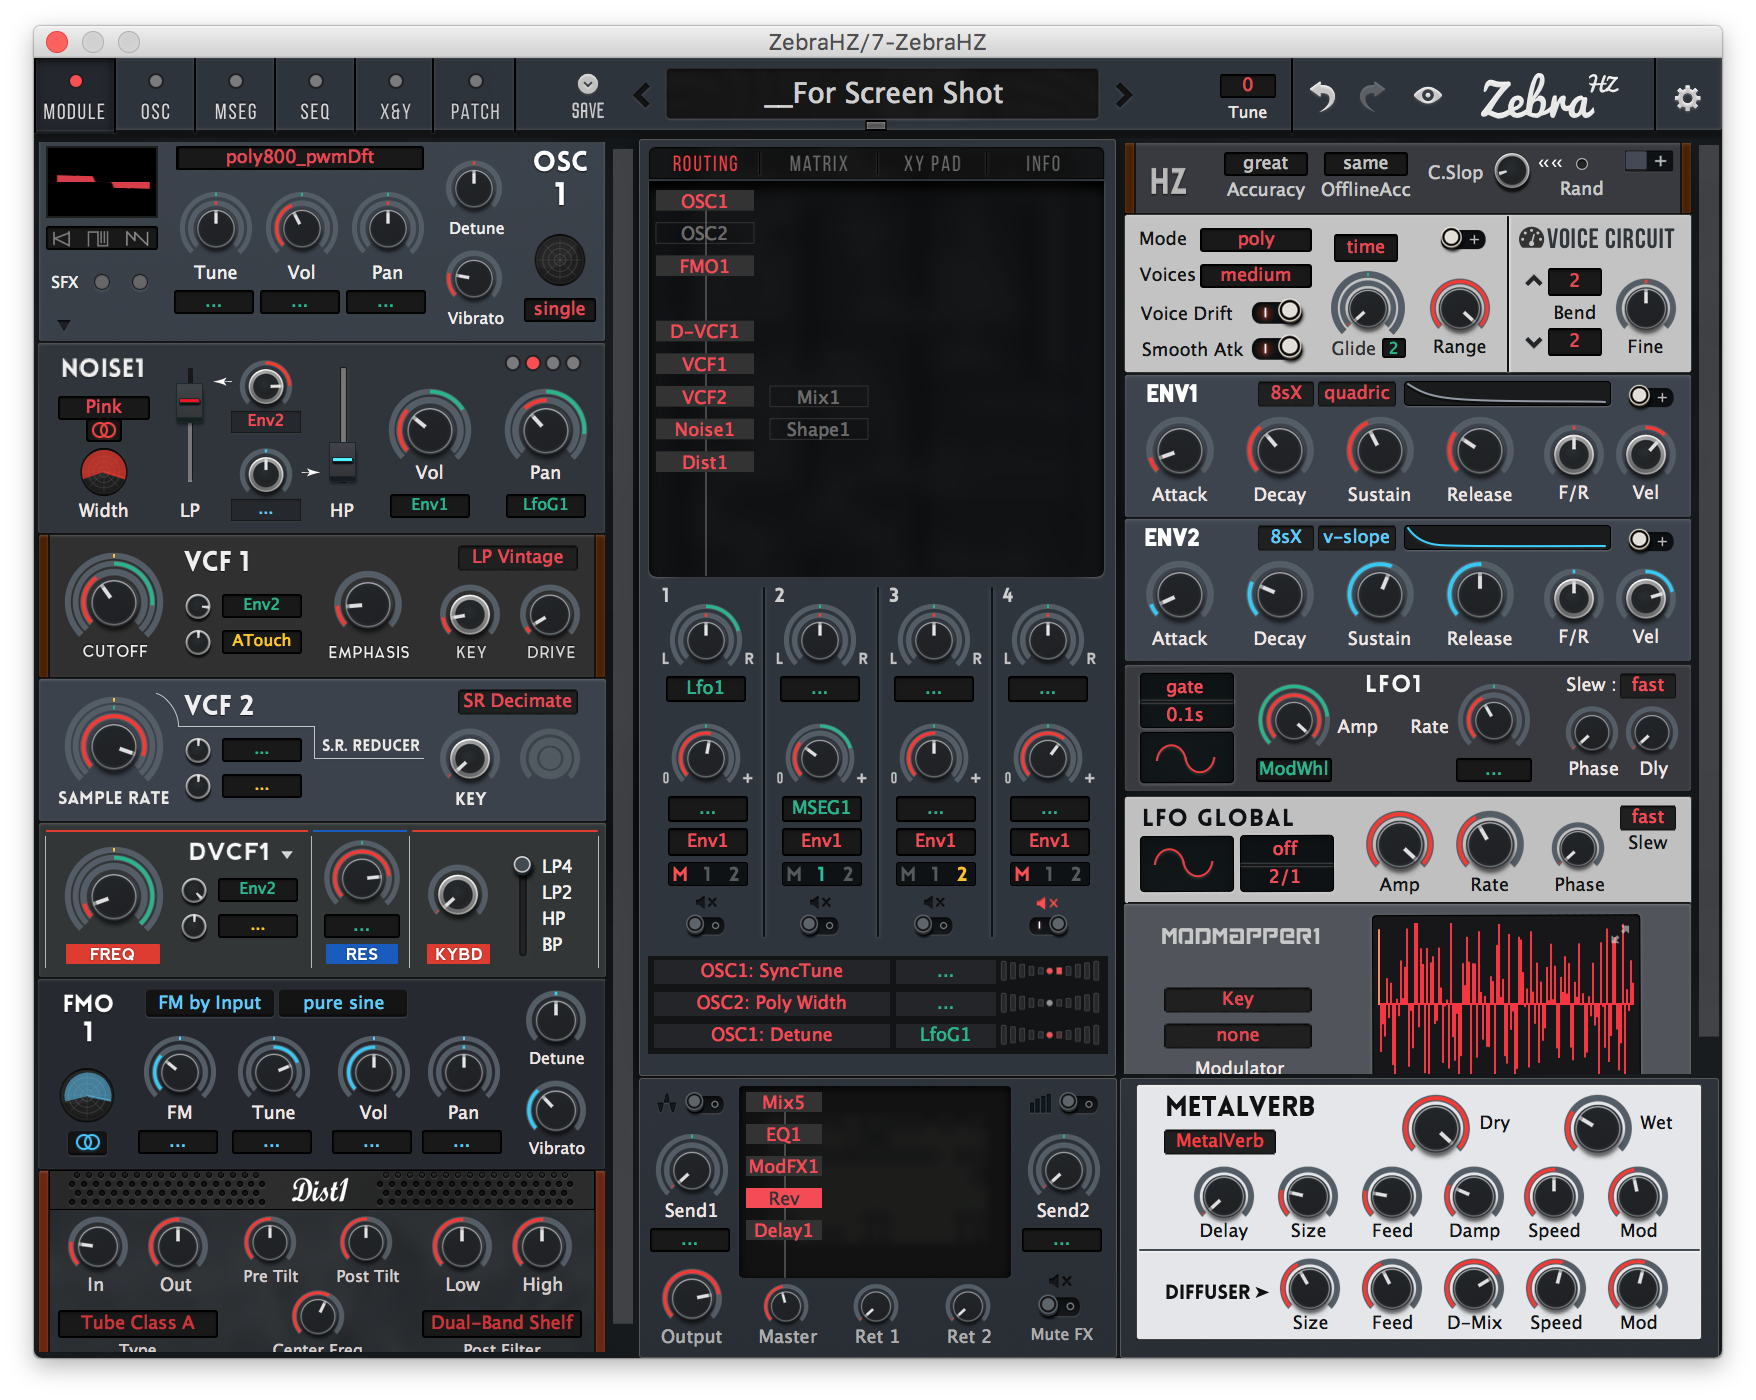The width and height of the screenshot is (1756, 1400).
Task: Click the LFO1 sine waveform icon
Action: tap(1186, 759)
